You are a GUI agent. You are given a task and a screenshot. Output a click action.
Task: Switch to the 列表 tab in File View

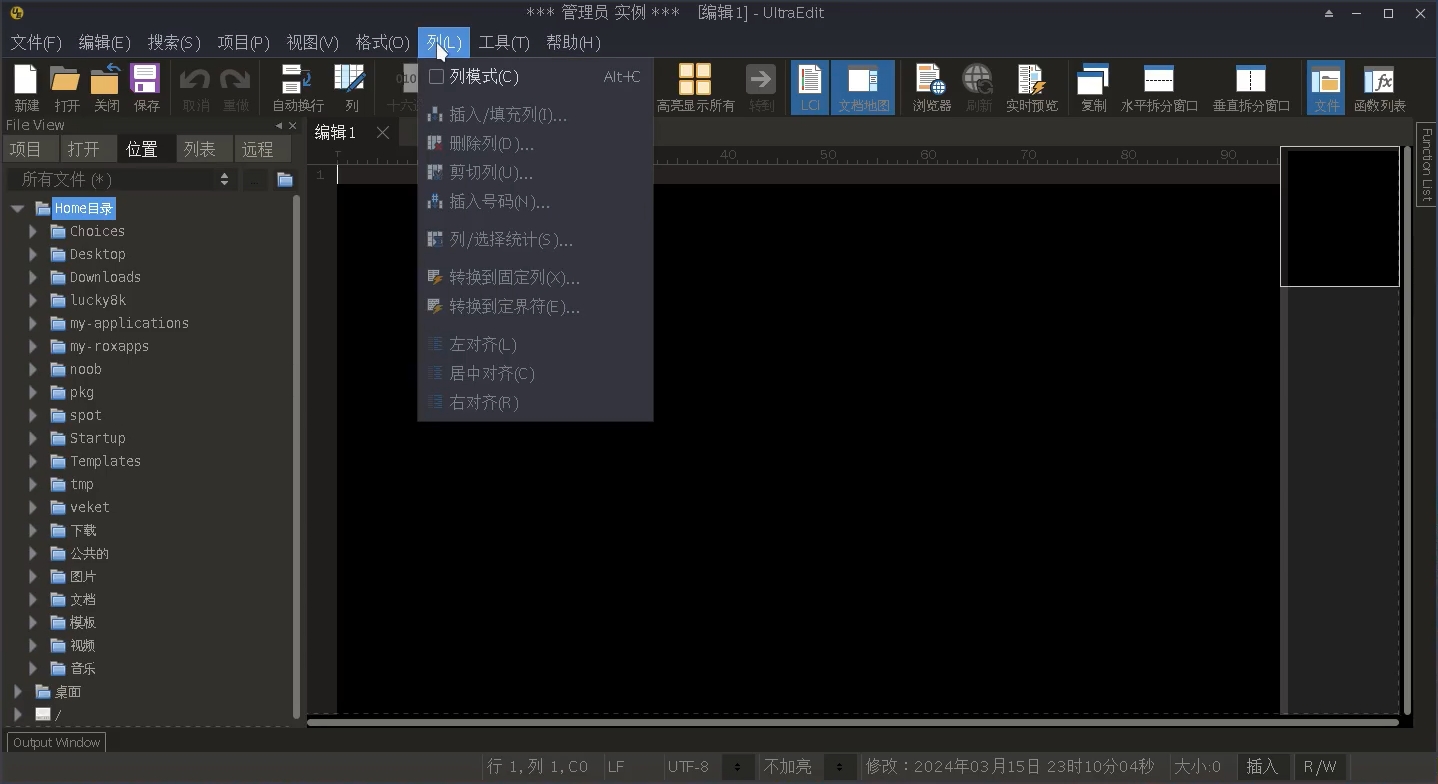(x=200, y=149)
